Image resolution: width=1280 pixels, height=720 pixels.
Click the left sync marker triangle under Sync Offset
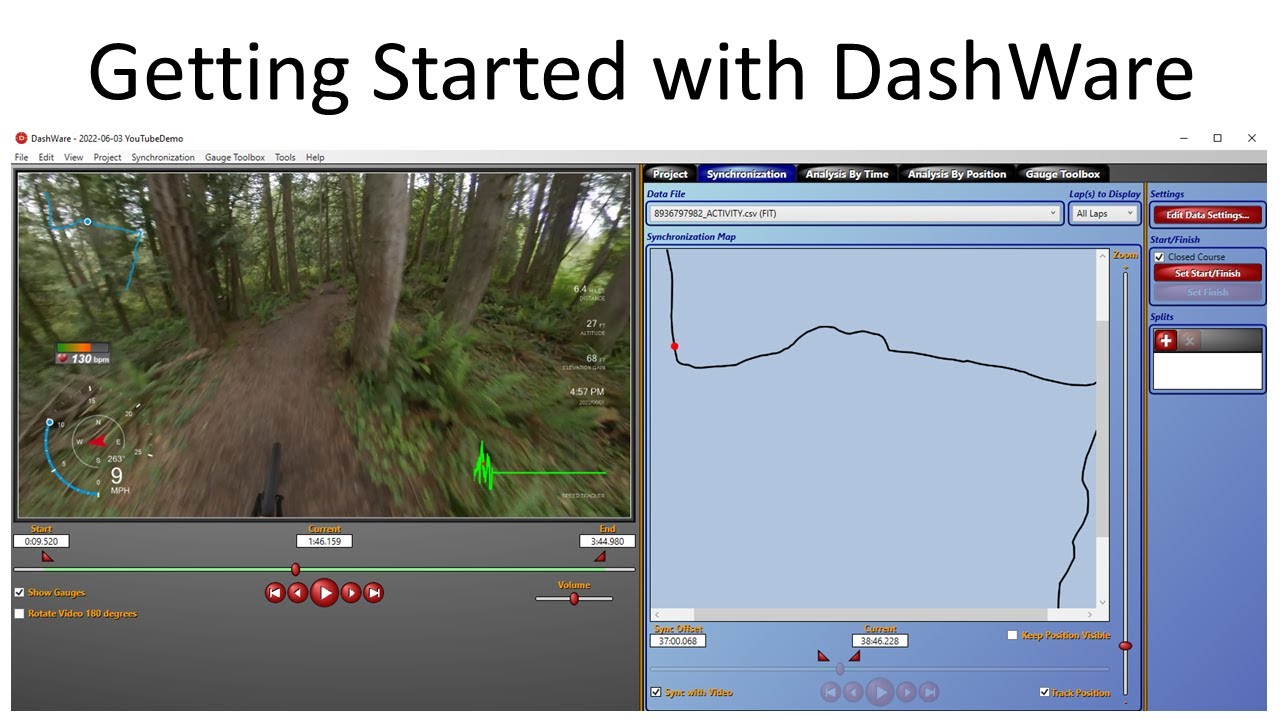click(x=823, y=656)
